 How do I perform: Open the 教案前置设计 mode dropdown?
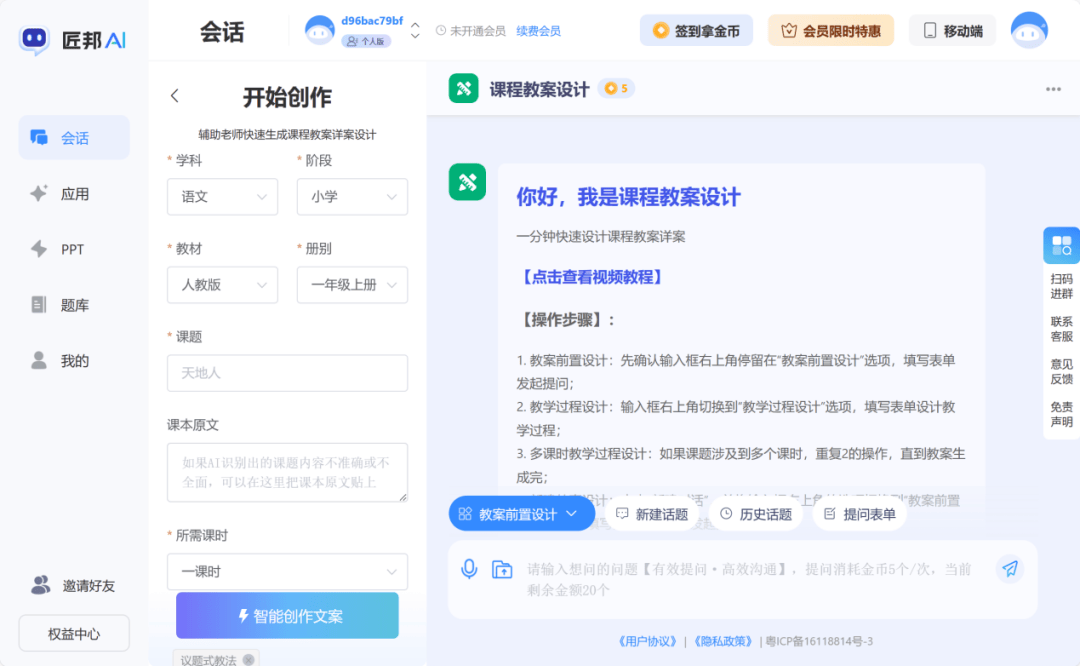(521, 513)
